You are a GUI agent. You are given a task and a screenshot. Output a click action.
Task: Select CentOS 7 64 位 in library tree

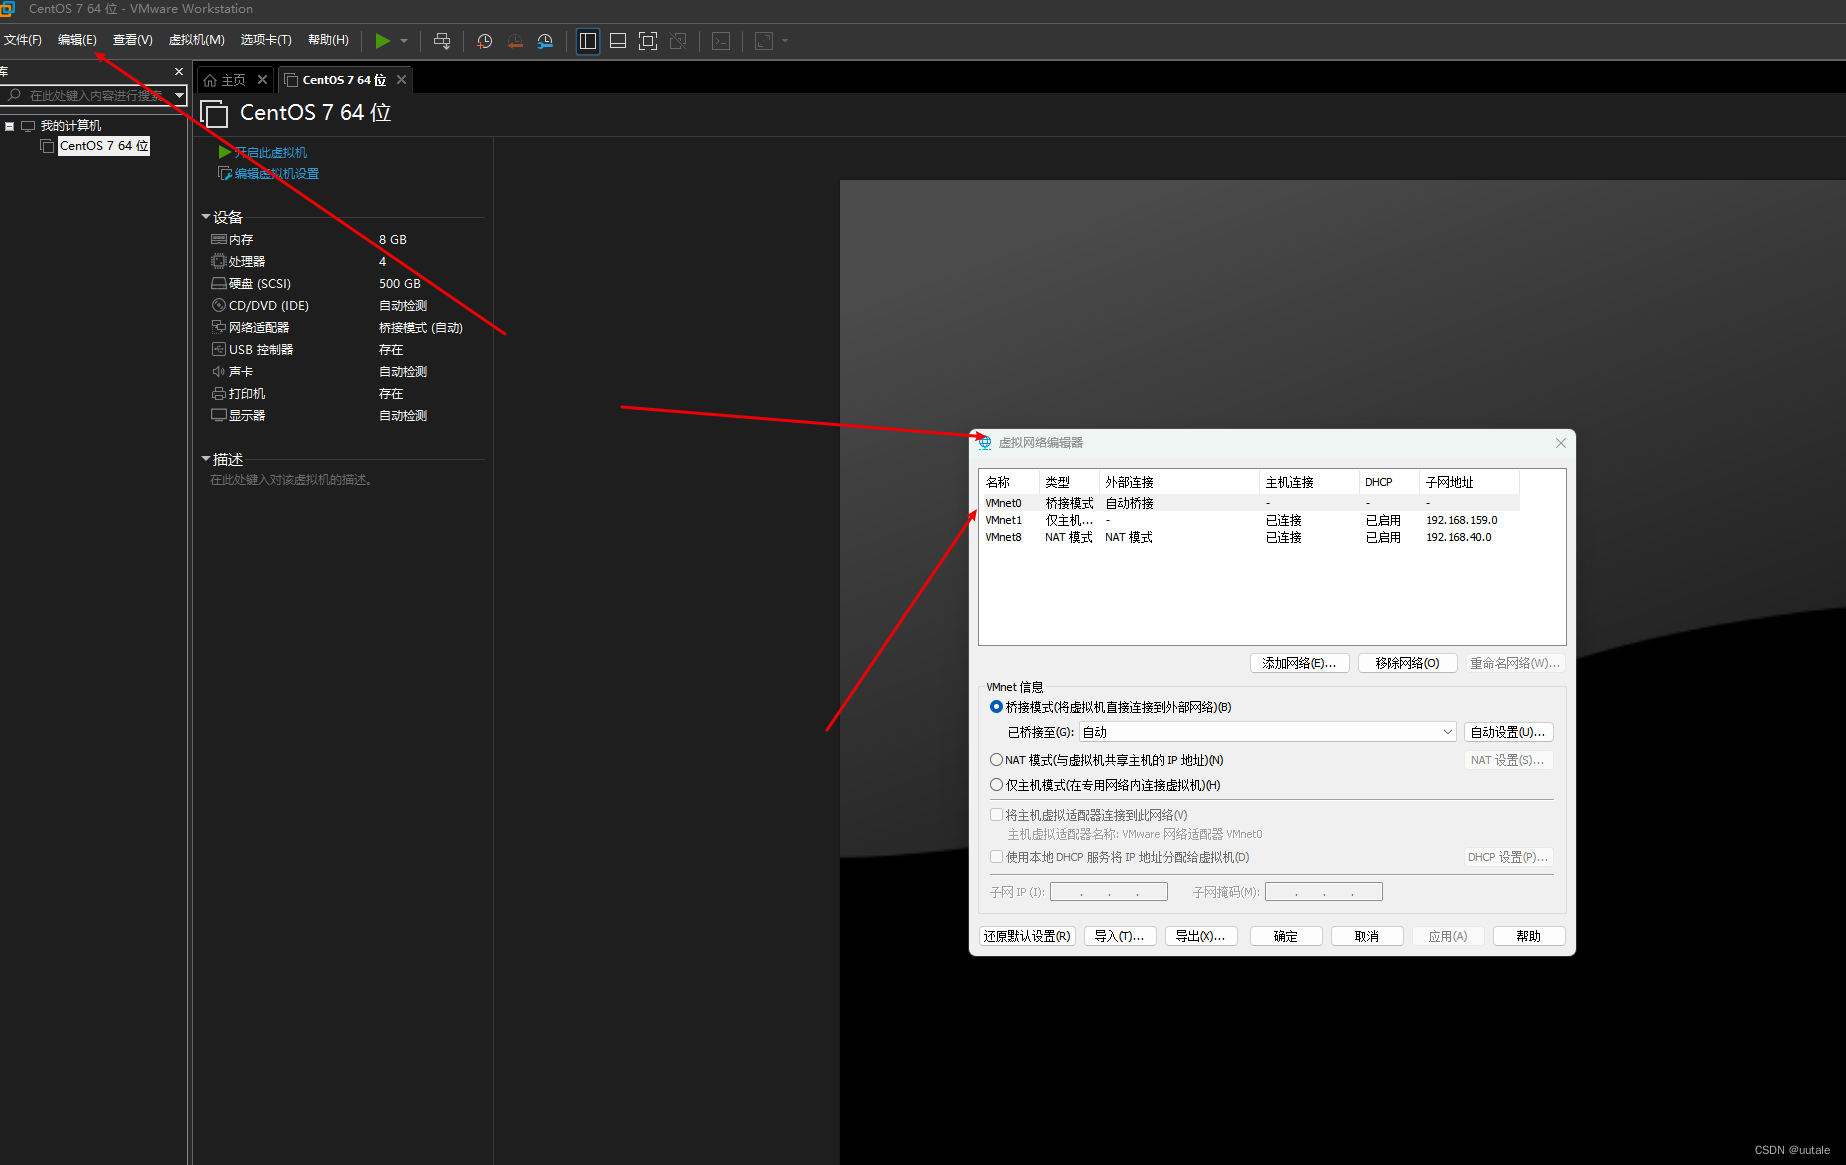tap(104, 146)
